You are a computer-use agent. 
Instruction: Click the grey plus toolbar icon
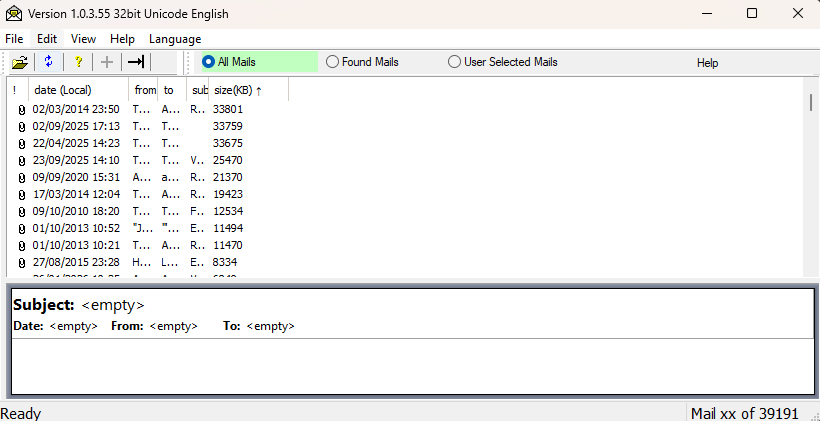point(107,62)
